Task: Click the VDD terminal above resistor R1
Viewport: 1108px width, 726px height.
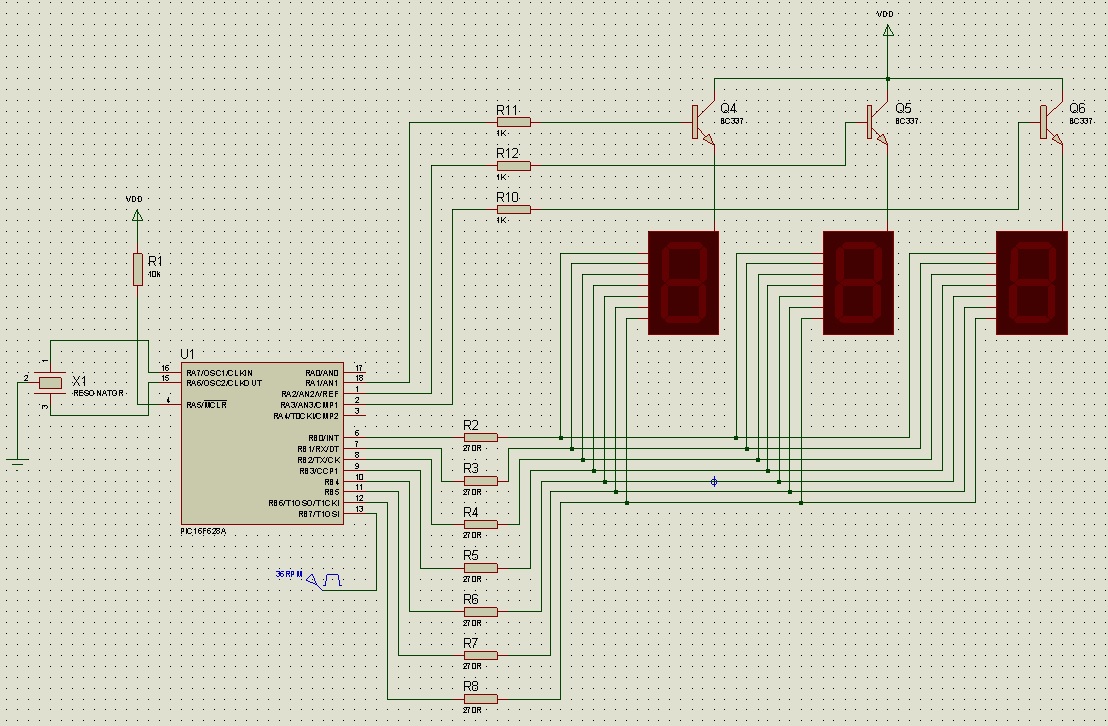Action: pyautogui.click(x=137, y=214)
